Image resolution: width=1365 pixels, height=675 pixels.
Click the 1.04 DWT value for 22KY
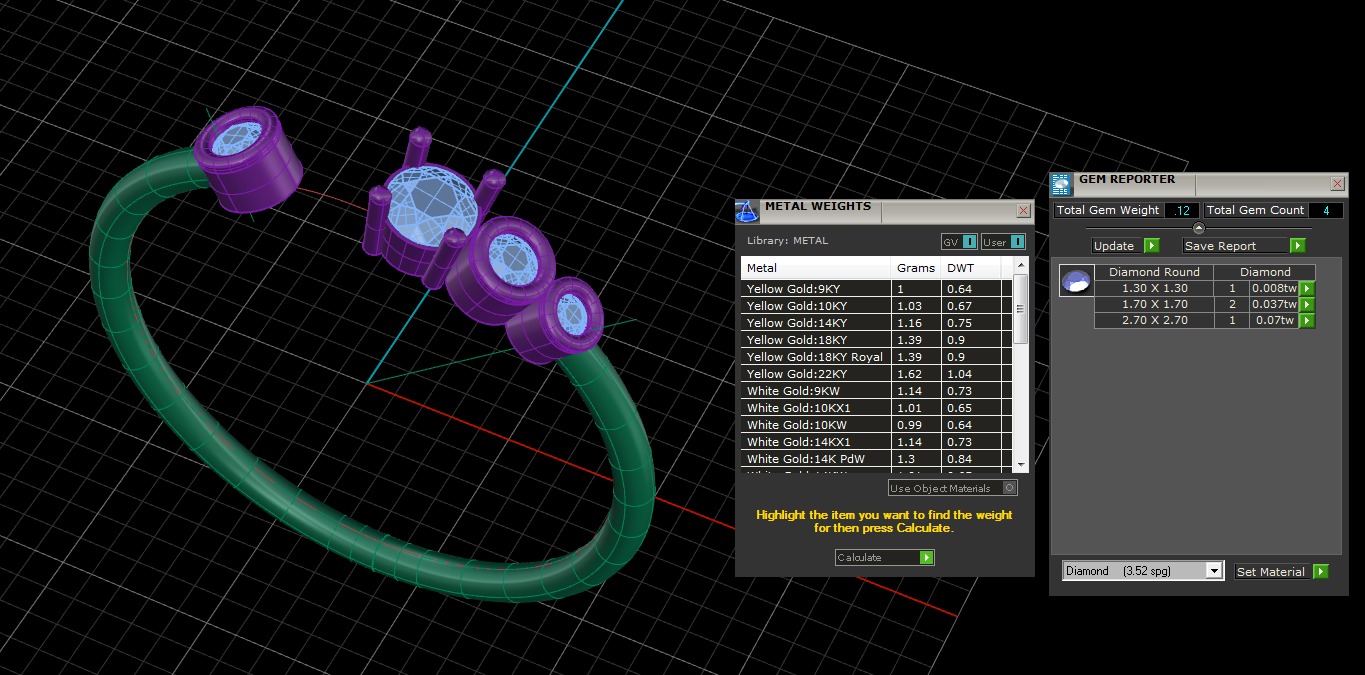click(x=971, y=374)
